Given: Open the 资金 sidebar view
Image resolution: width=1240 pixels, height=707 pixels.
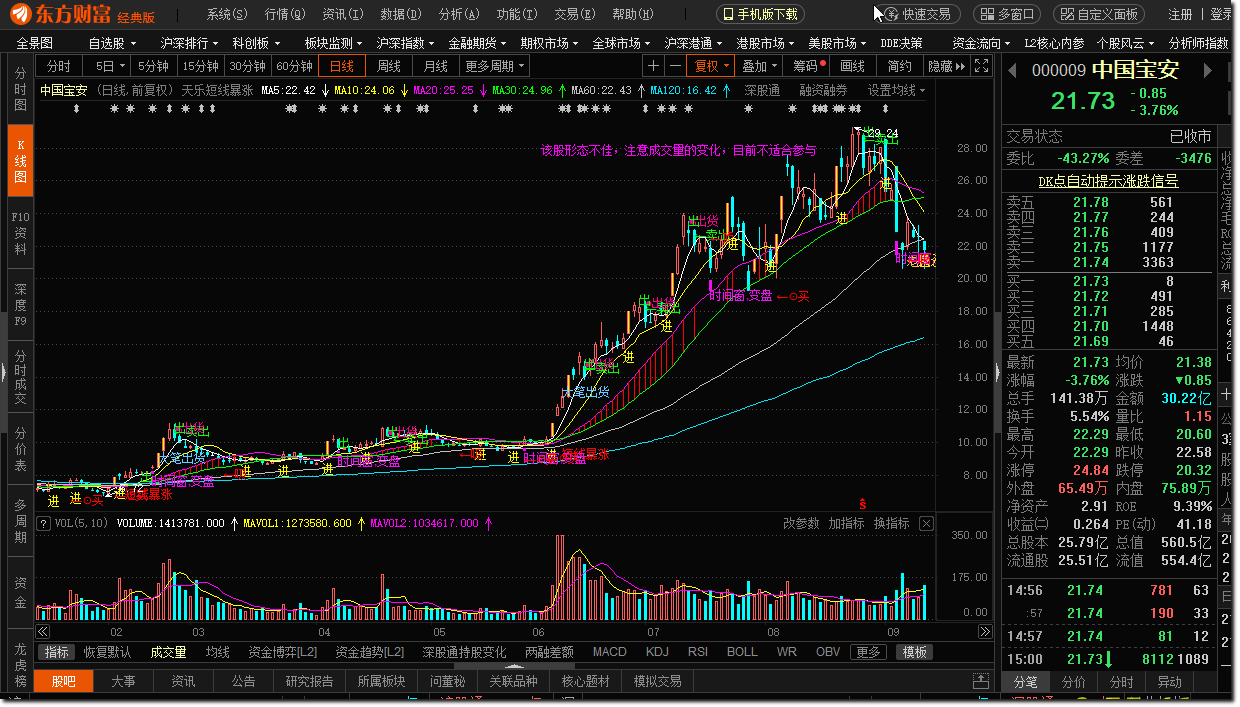Looking at the screenshot, I should [x=20, y=592].
